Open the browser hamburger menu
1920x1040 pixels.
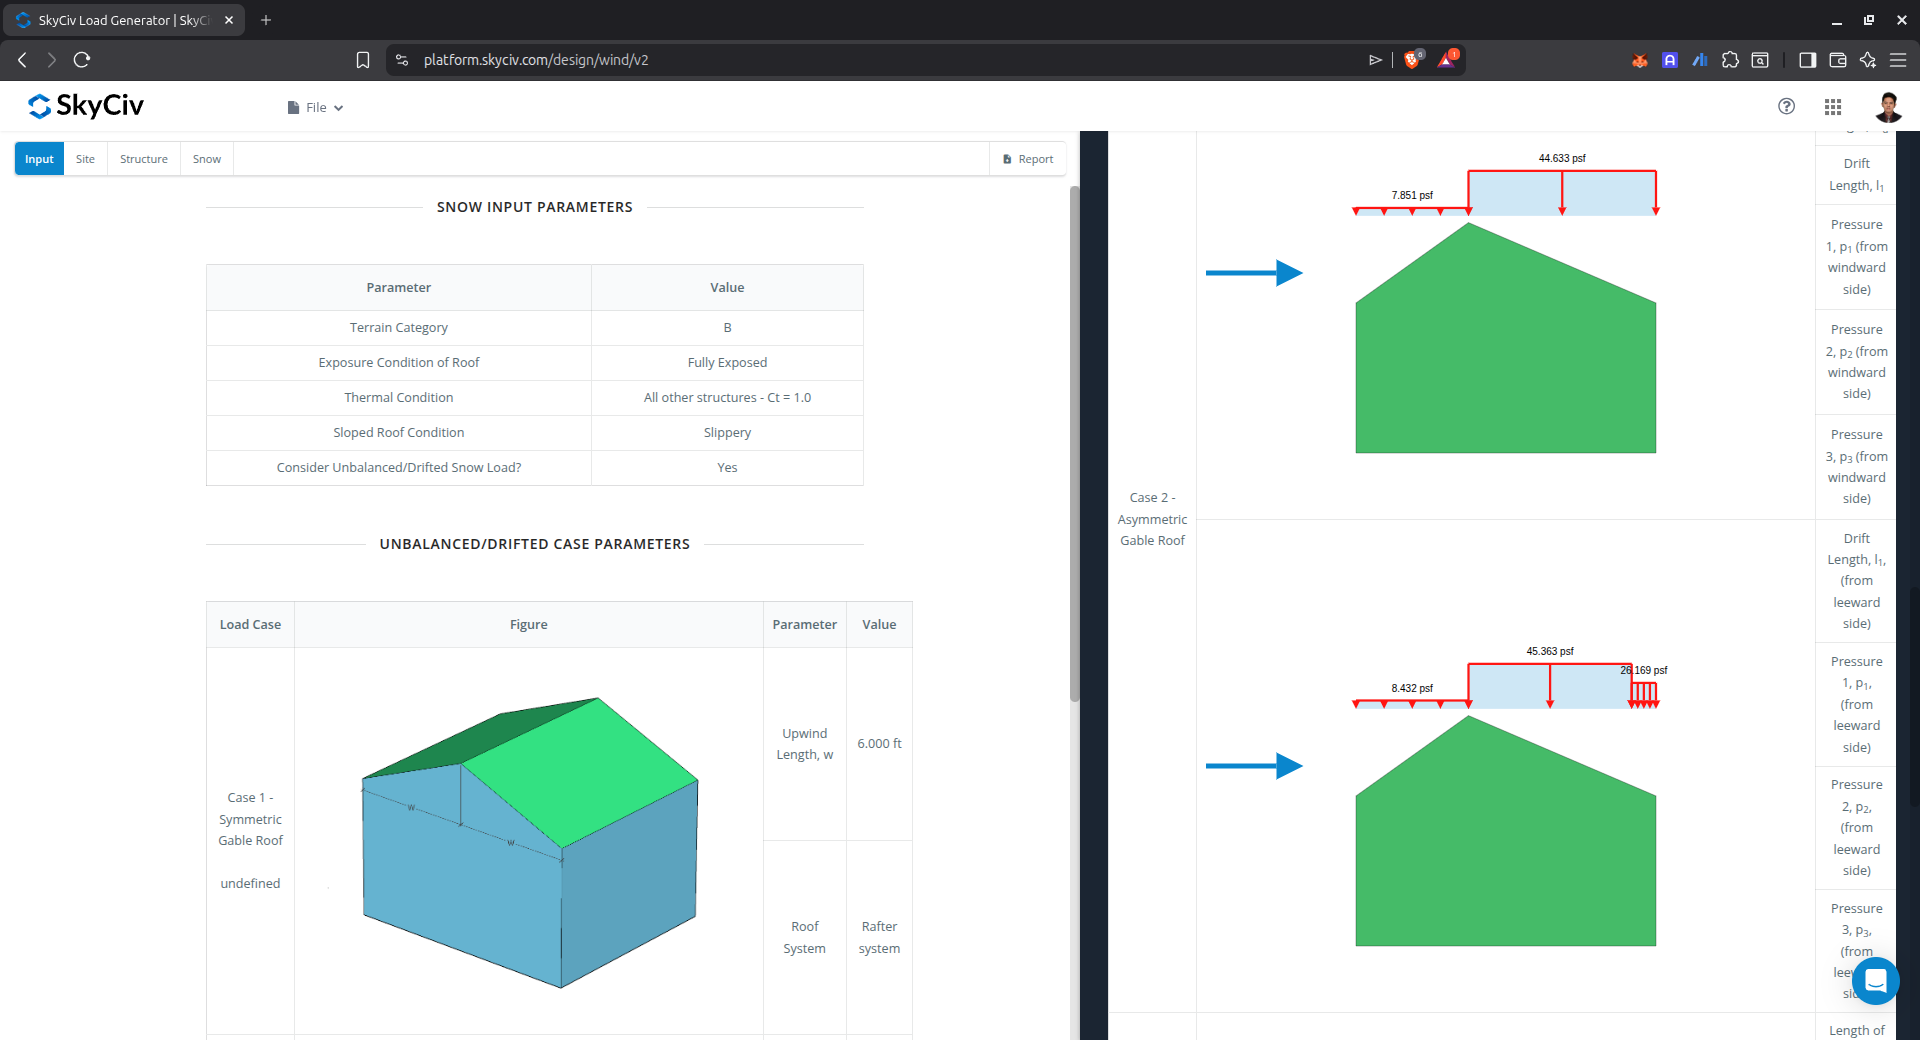click(x=1898, y=60)
